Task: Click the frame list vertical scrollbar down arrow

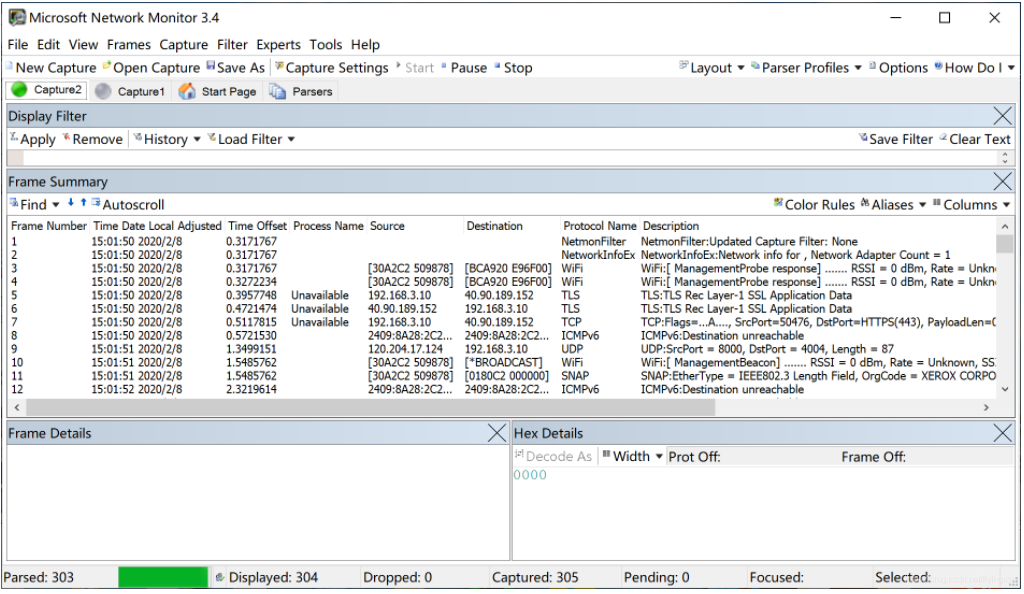Action: pyautogui.click(x=1005, y=390)
